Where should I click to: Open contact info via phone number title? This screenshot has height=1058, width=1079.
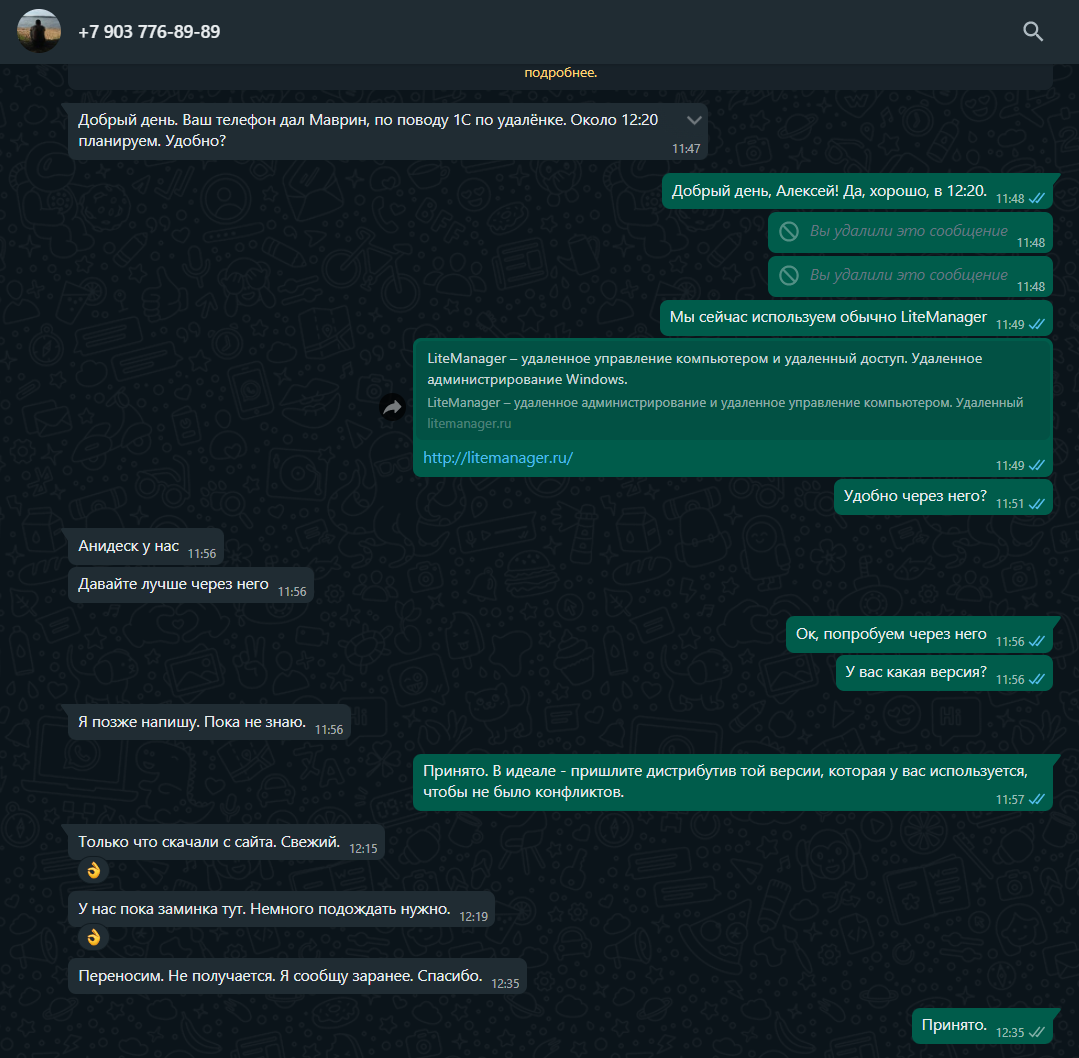149,32
